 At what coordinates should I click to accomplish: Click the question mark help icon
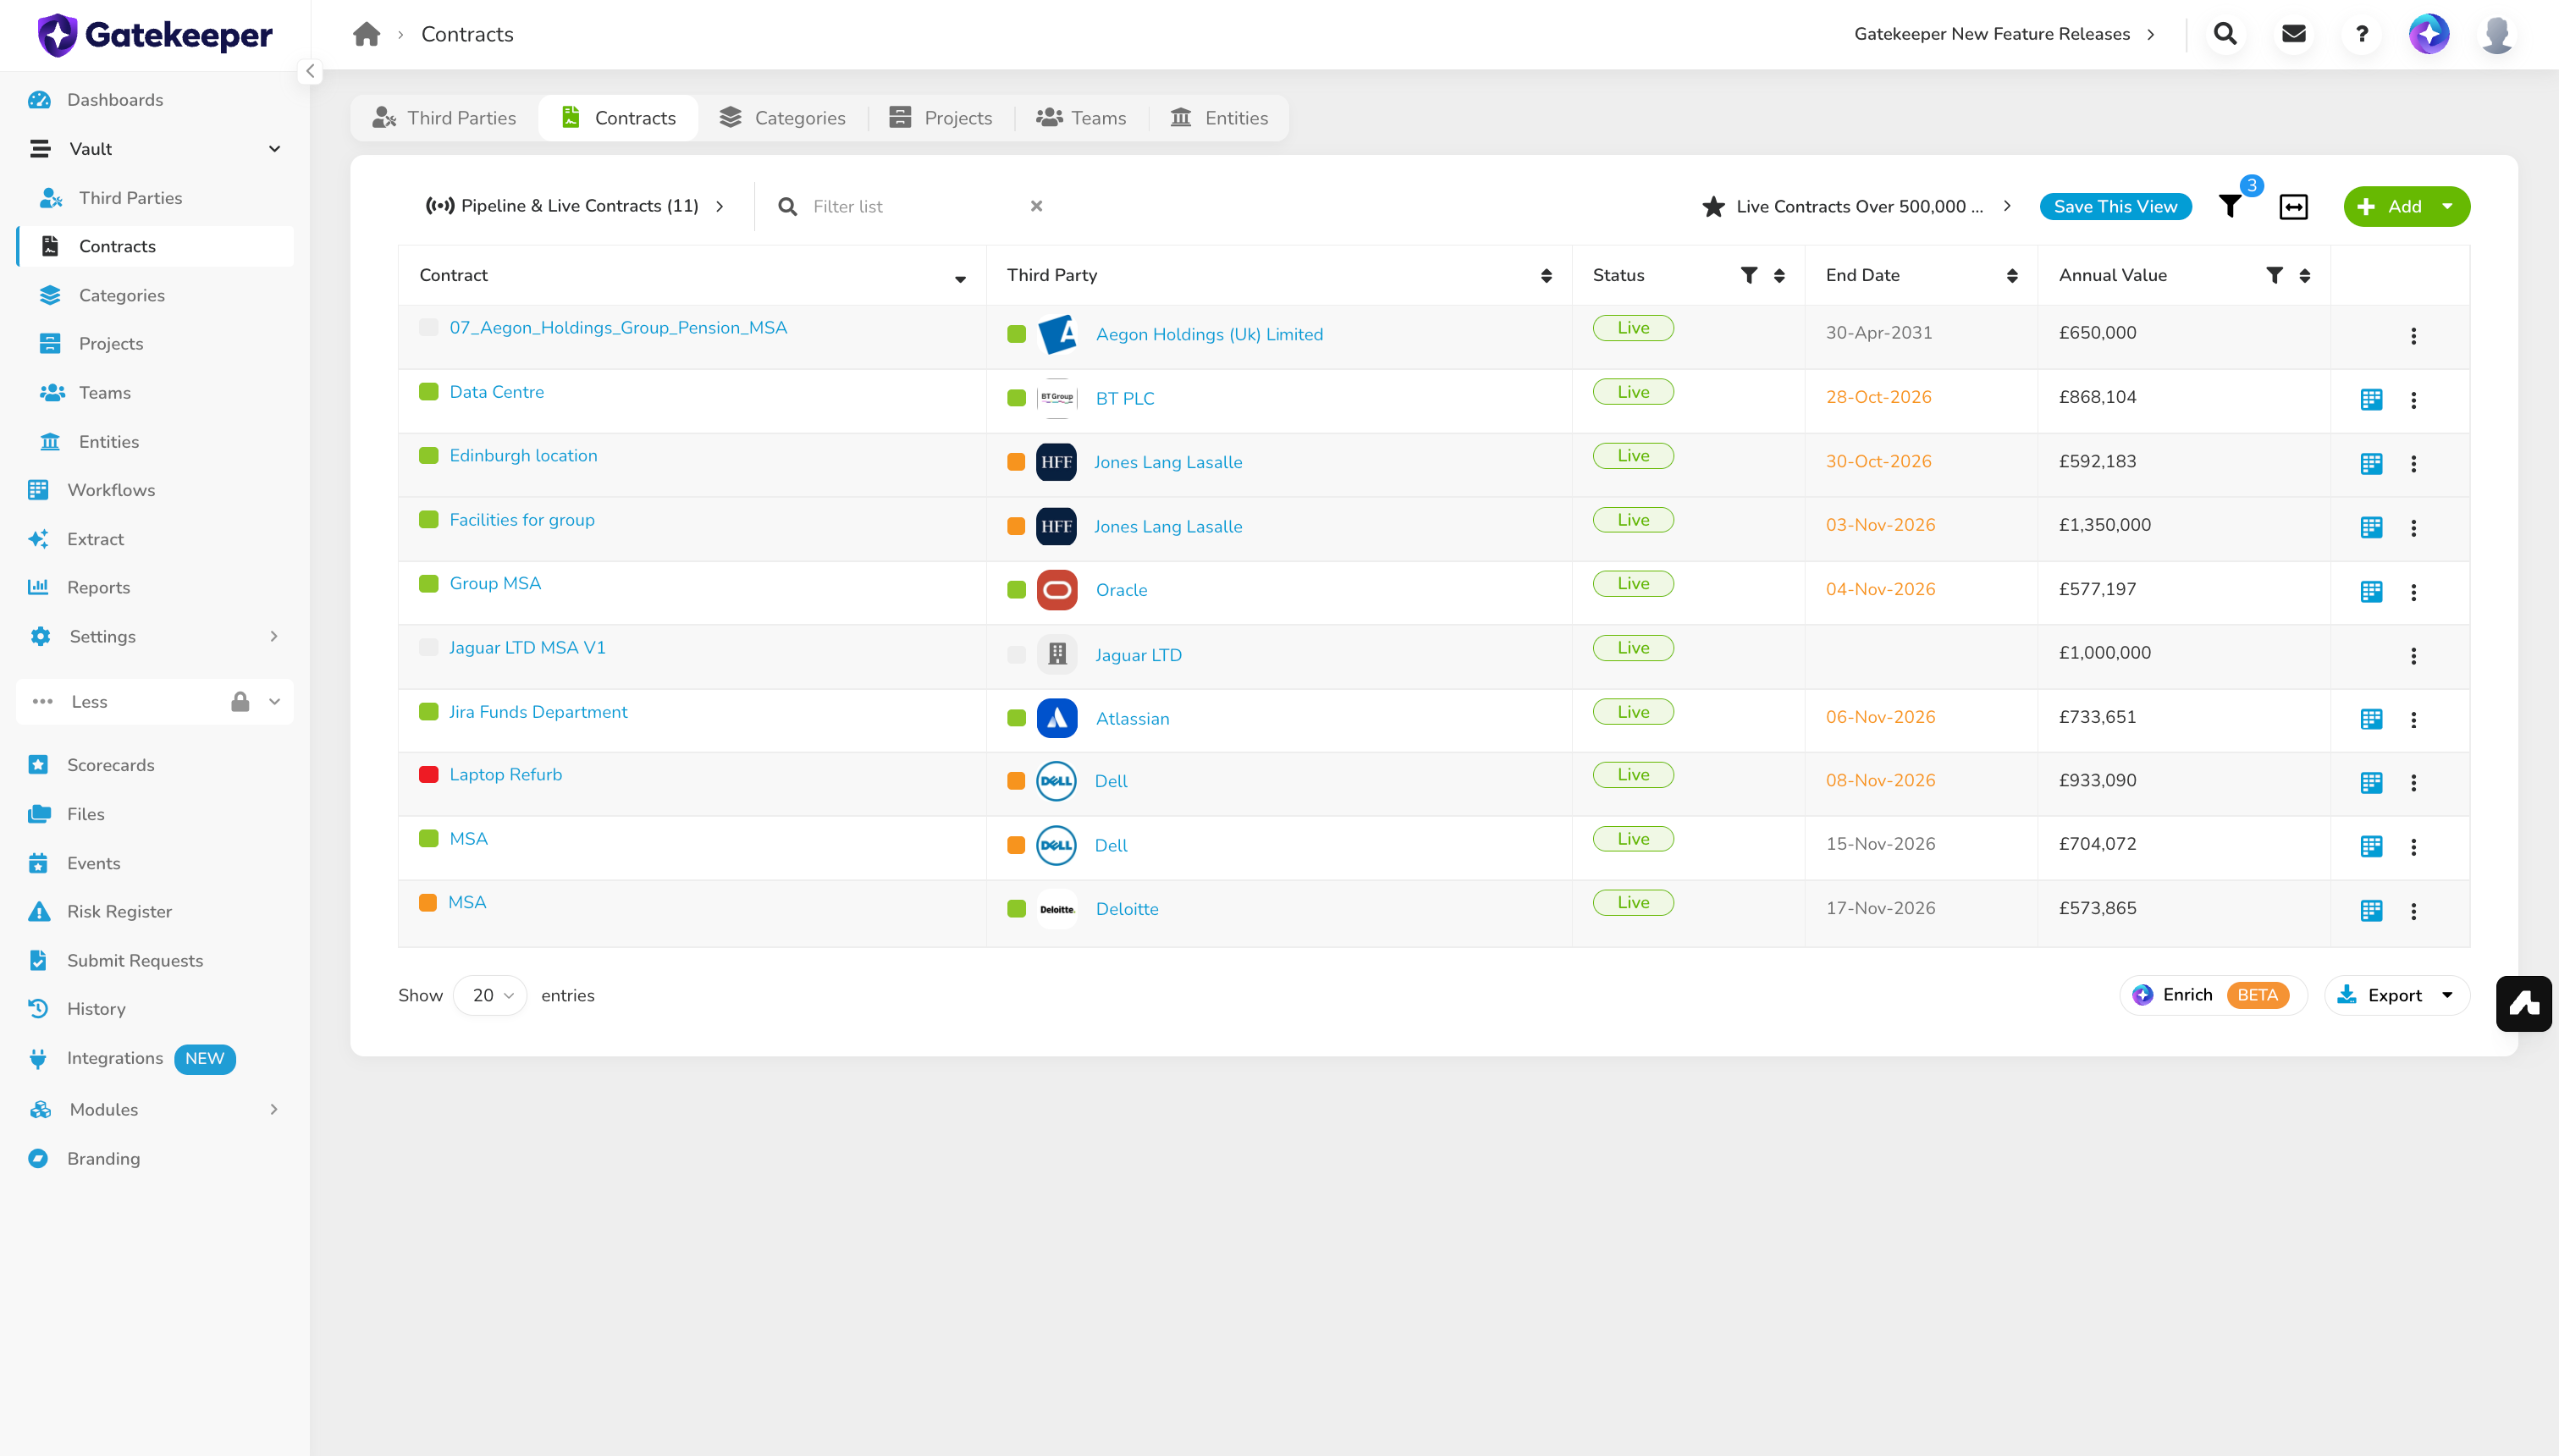pos(2361,34)
